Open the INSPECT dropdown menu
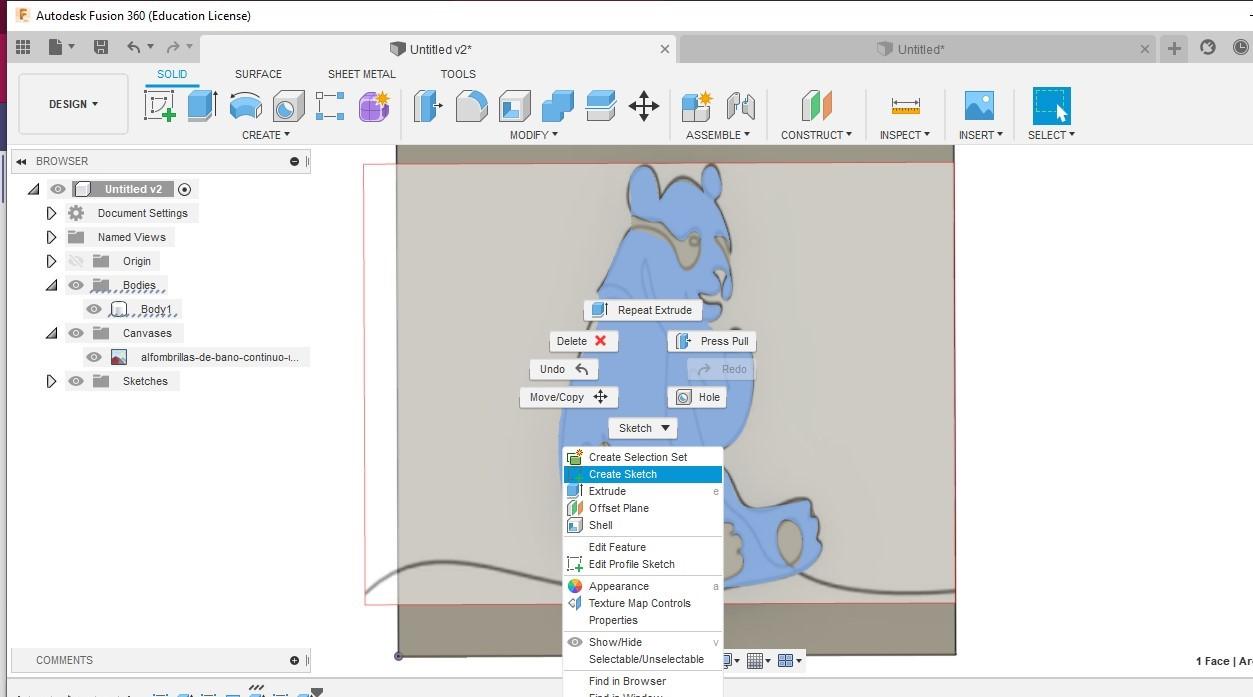1253x697 pixels. point(904,135)
